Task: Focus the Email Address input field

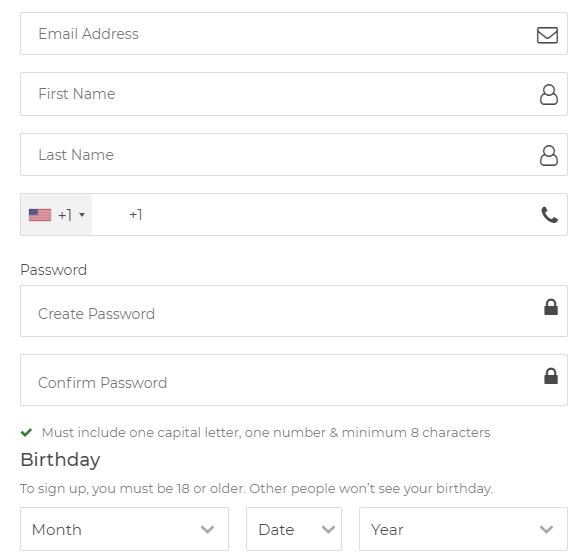Action: tap(294, 33)
